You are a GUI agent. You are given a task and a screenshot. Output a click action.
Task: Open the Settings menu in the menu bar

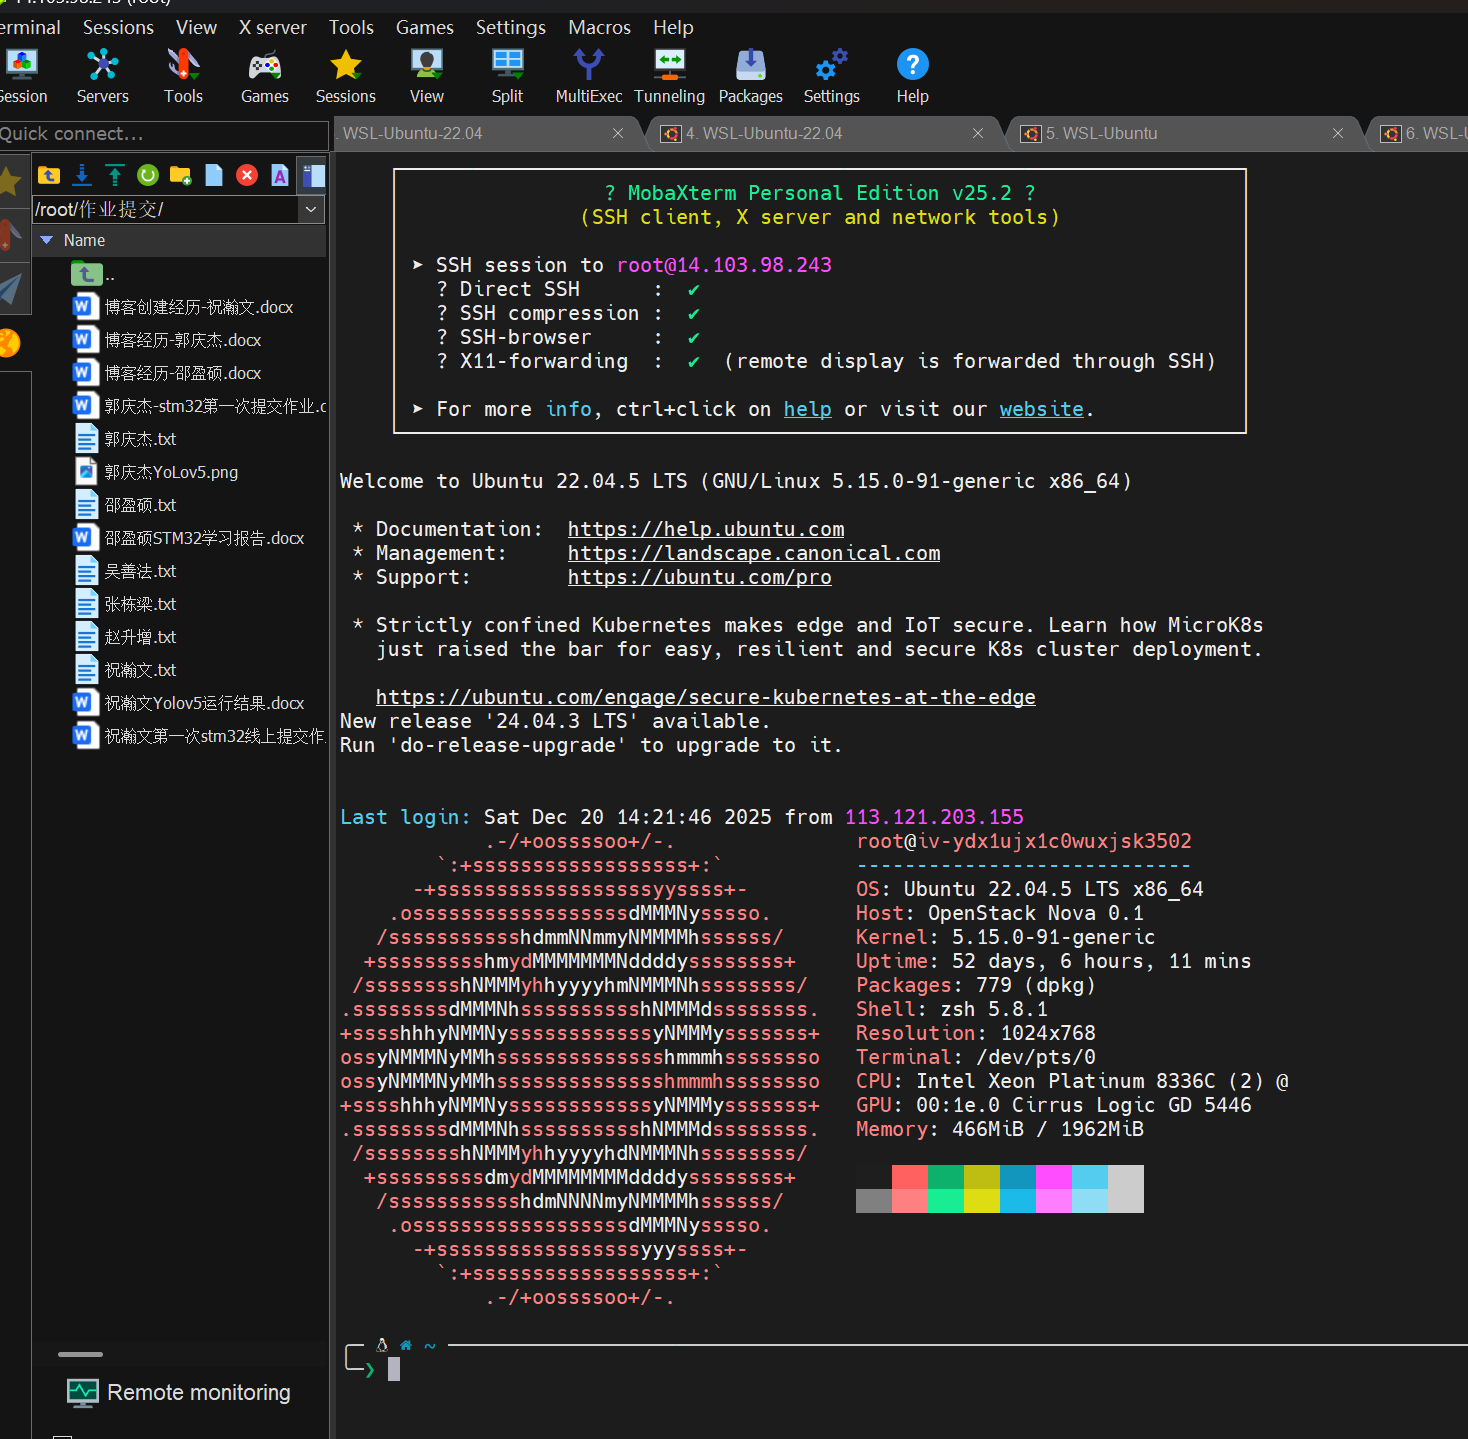pyautogui.click(x=510, y=27)
